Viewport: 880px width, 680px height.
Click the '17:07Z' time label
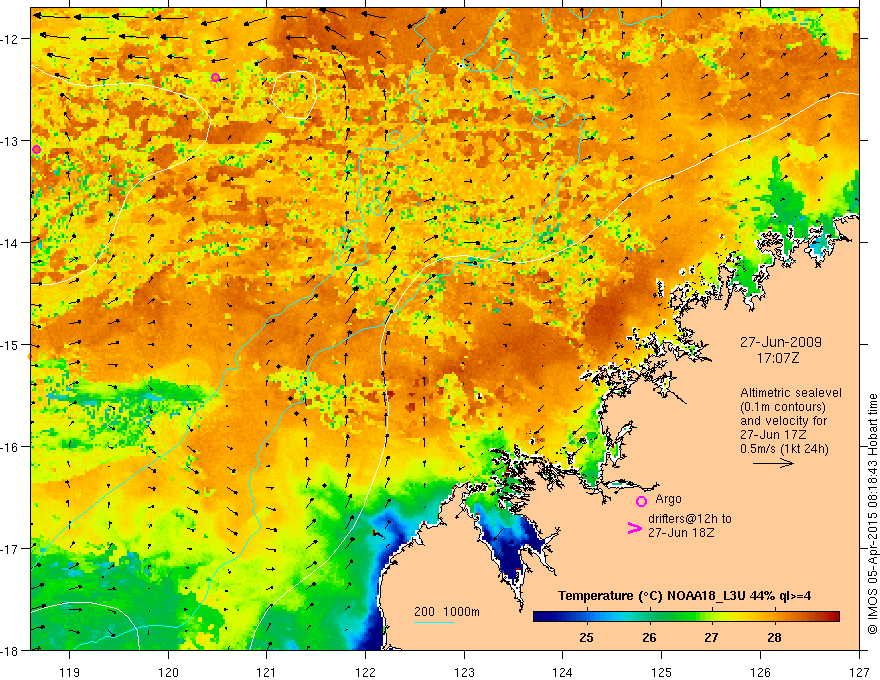tap(778, 358)
